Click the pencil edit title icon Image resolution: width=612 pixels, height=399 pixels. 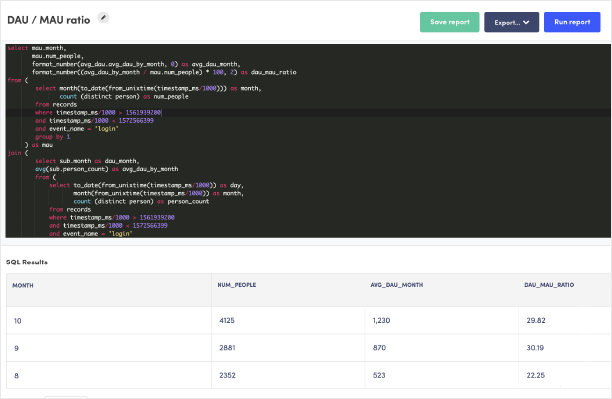[103, 18]
